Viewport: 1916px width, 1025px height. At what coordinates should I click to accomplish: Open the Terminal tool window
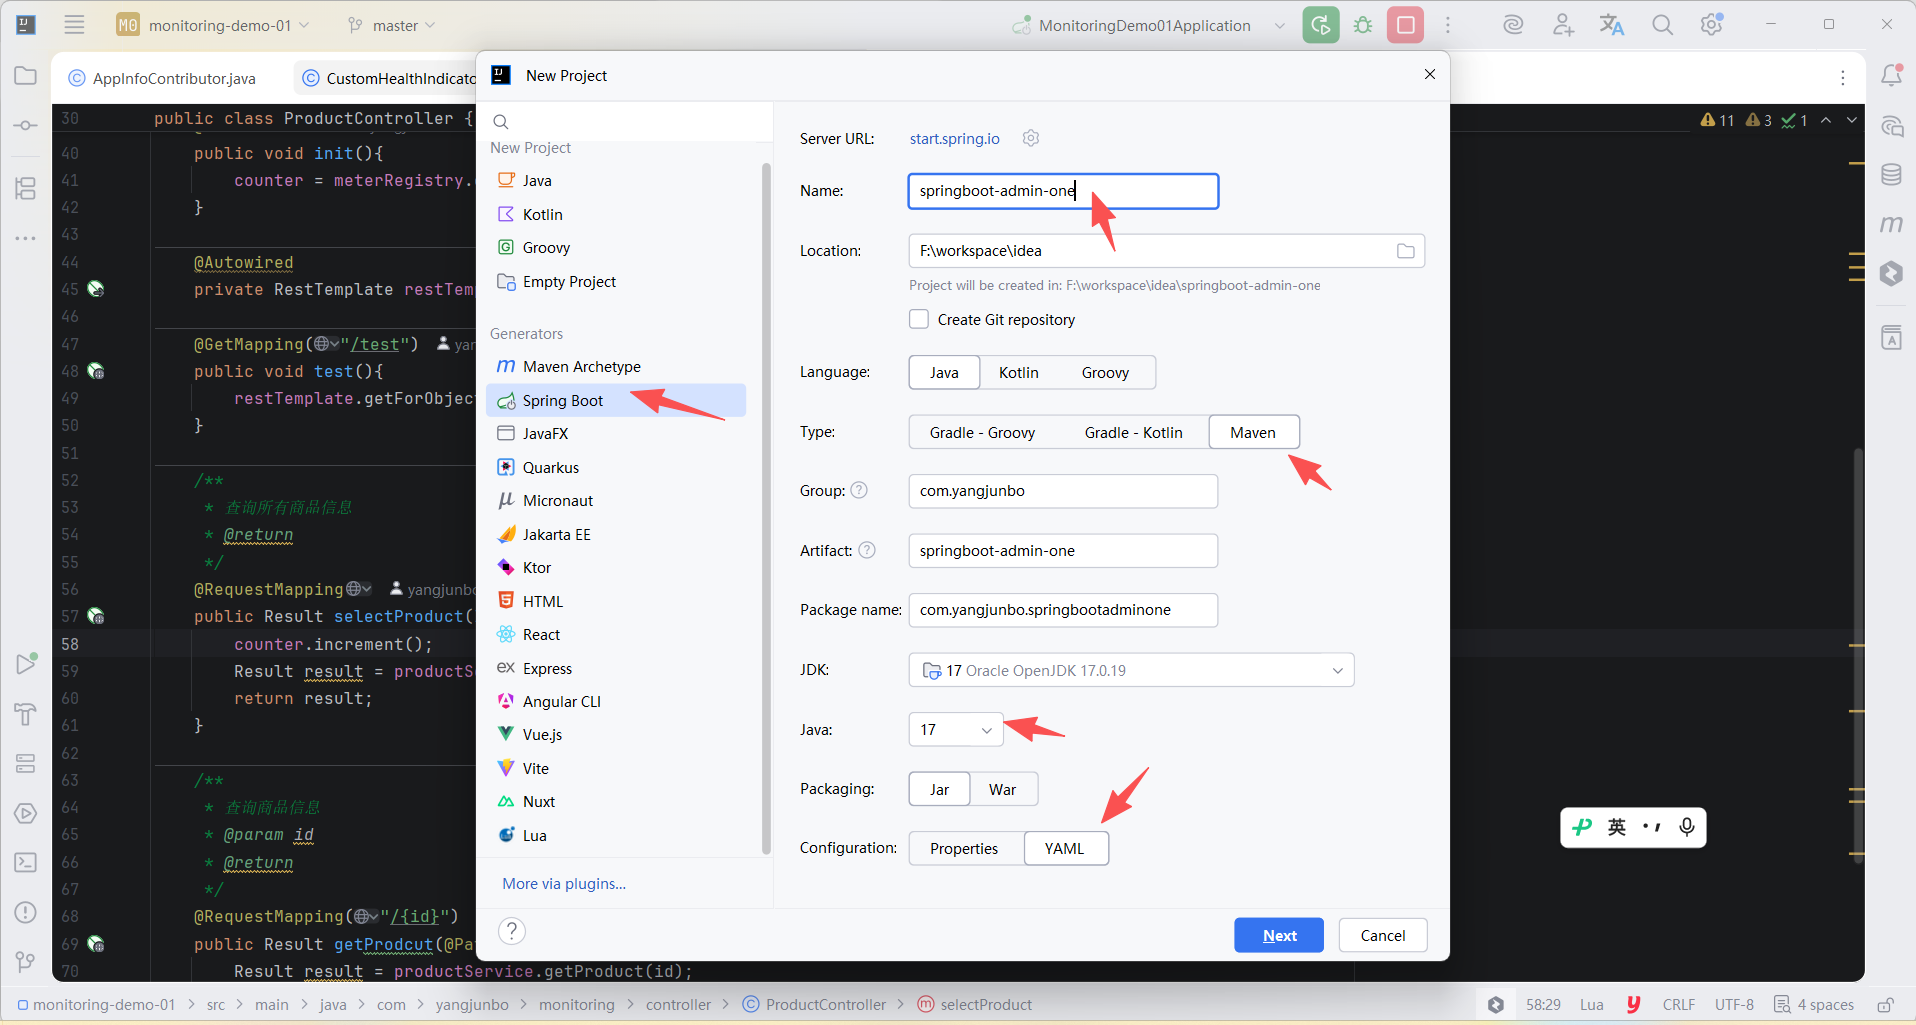click(x=26, y=862)
